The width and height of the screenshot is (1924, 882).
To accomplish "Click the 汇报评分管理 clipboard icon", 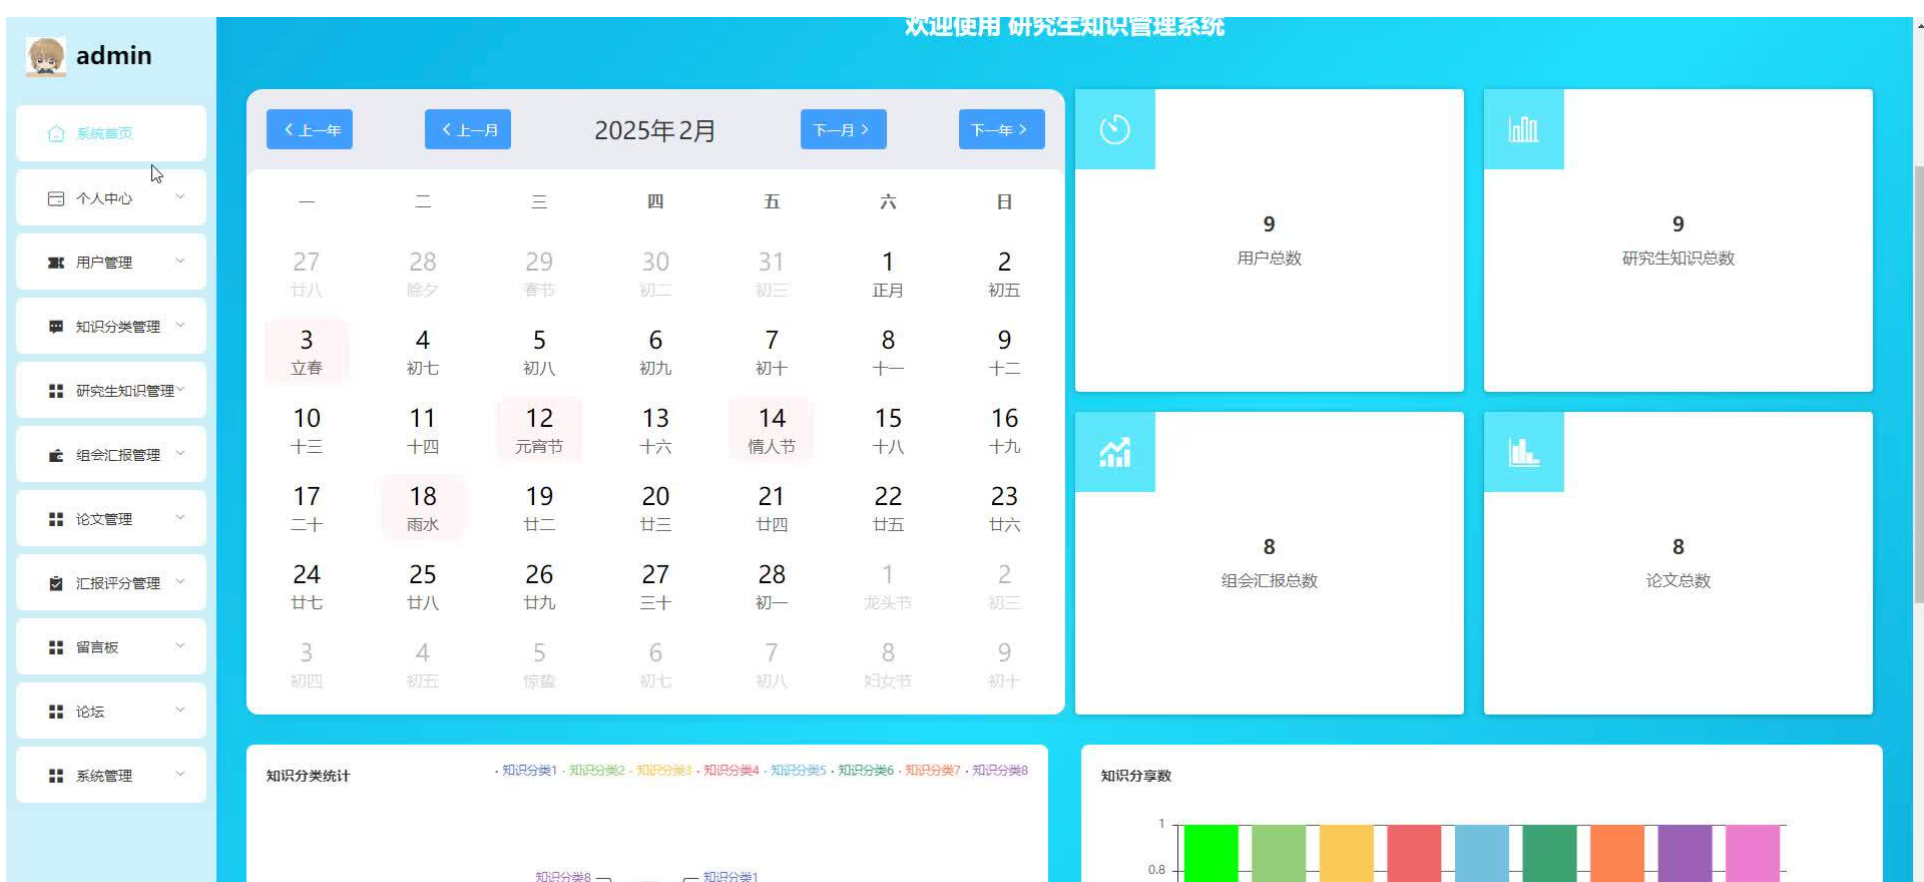I will (56, 583).
